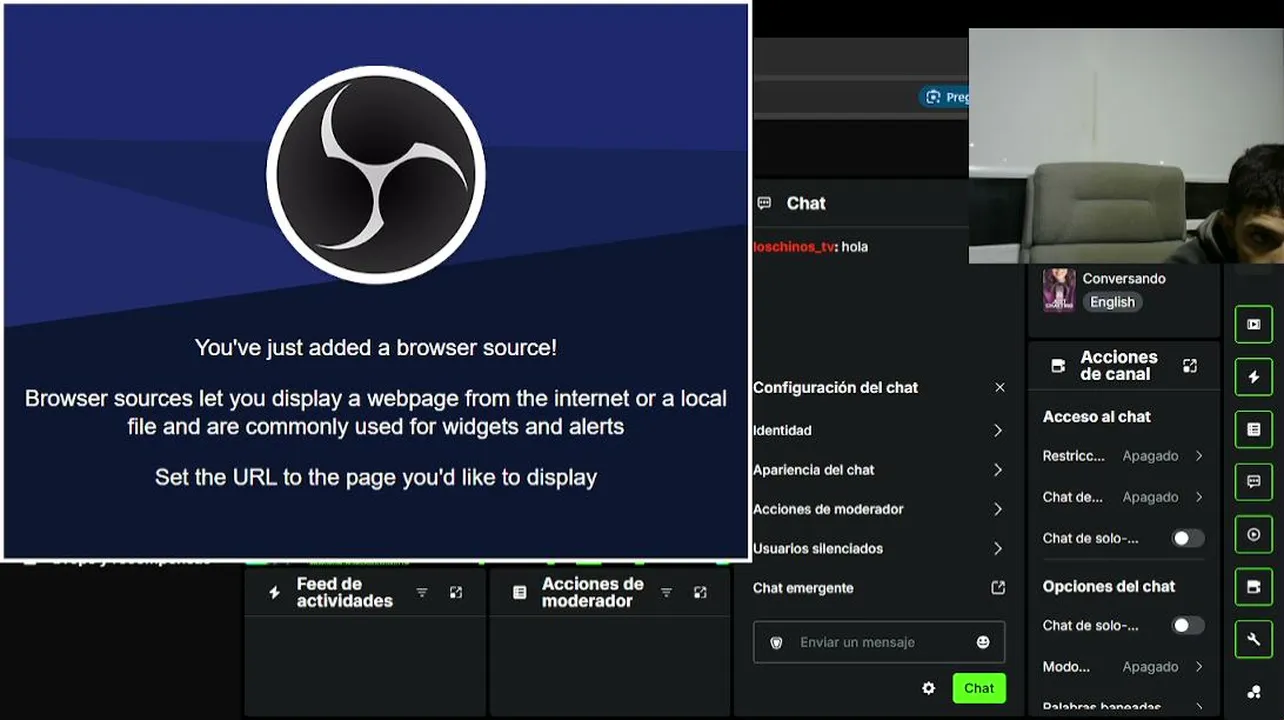
Task: Click the Apagado value next to Restricc...
Action: (1150, 456)
